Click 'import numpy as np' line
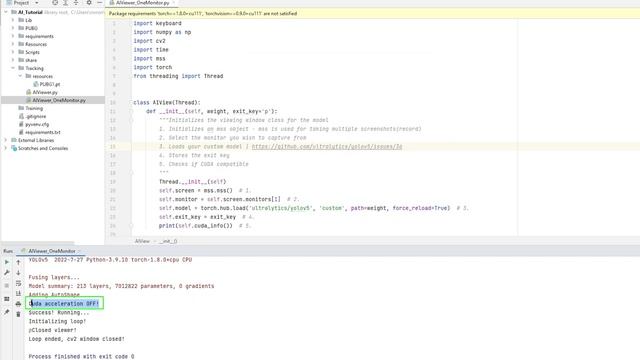Image resolution: width=640 pixels, height=360 pixels. tap(162, 32)
